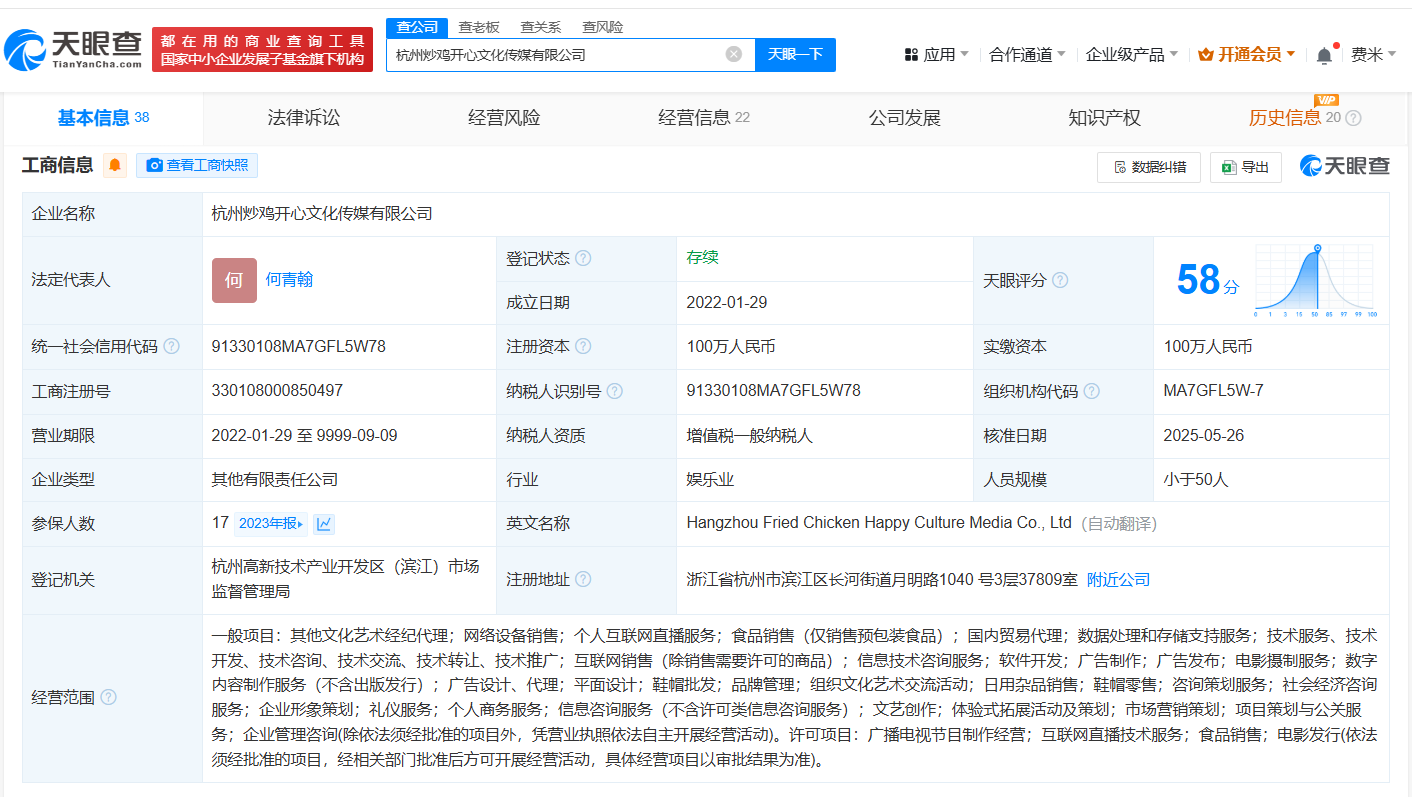Click the business term 2022-01-29 至 9999-09-09
Viewport: 1412px width, 797px height.
tap(304, 435)
